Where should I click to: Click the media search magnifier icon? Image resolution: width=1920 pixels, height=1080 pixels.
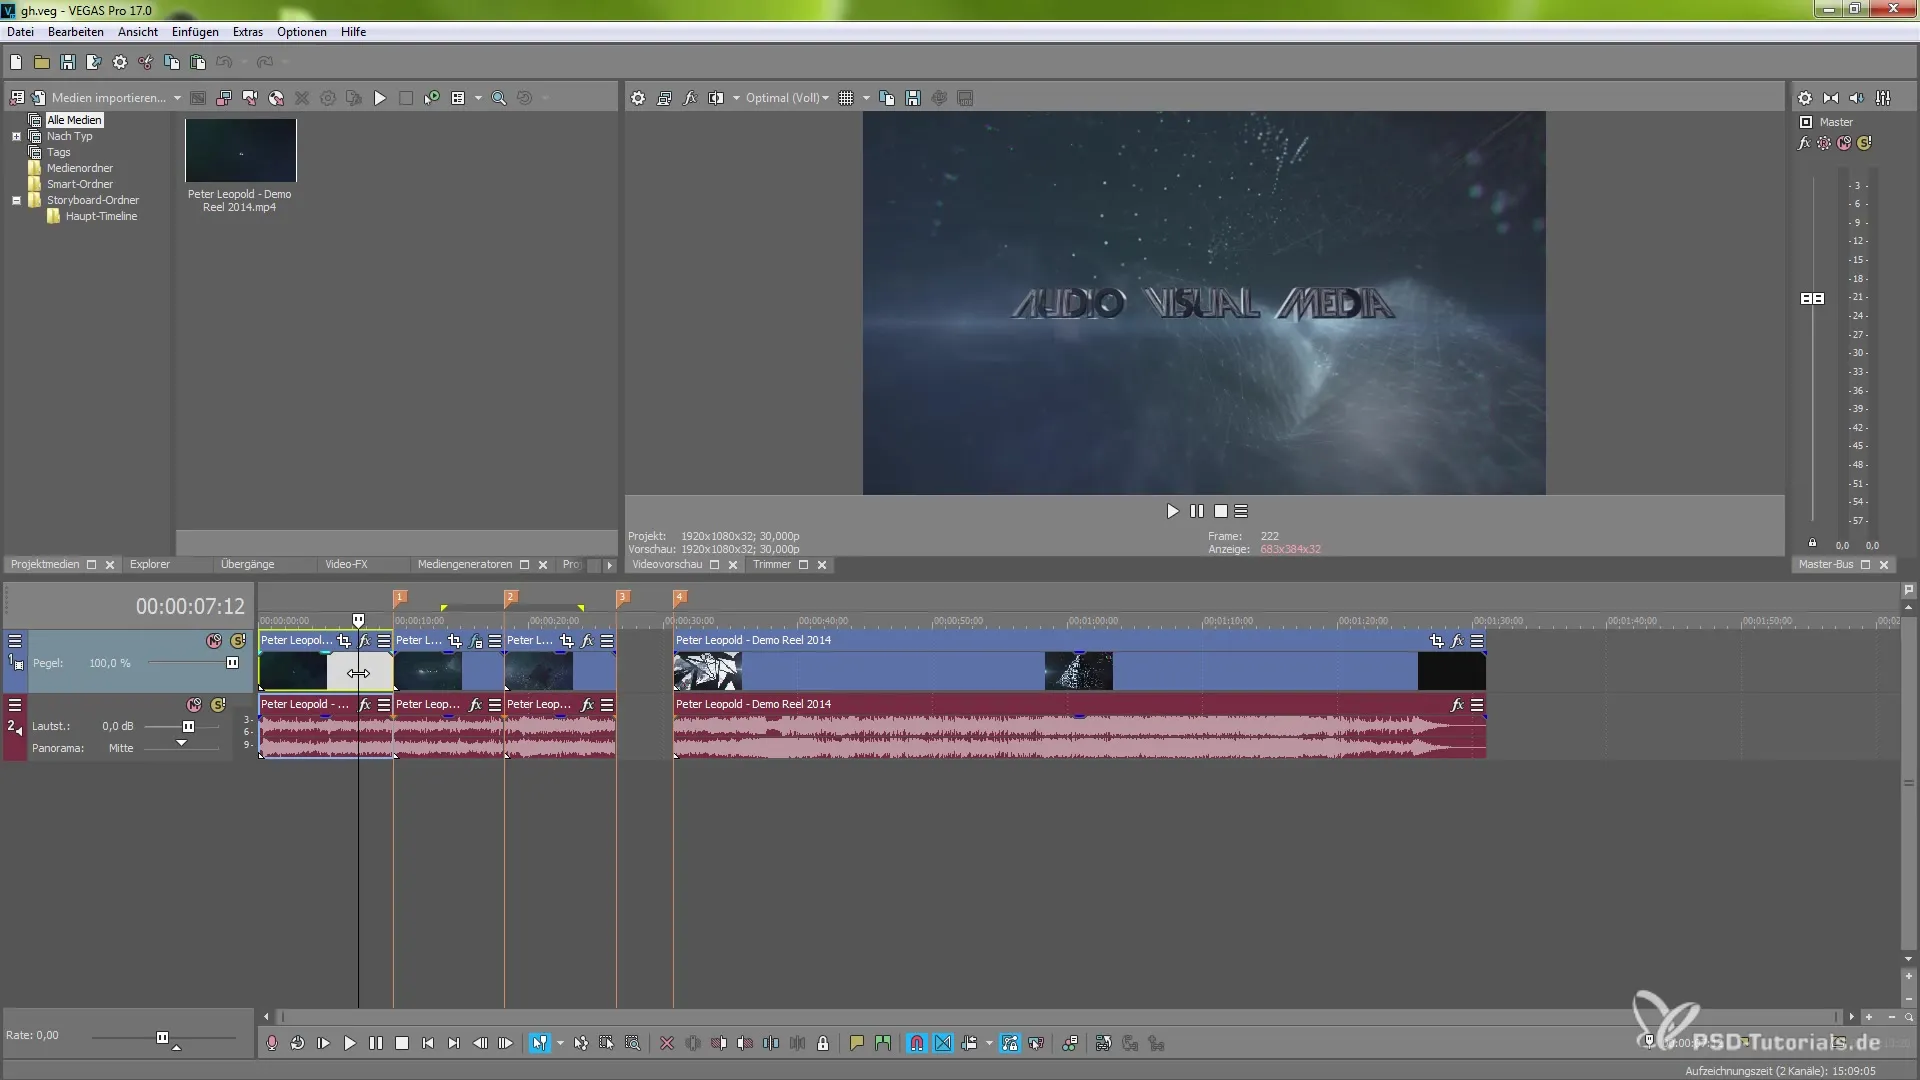point(498,98)
